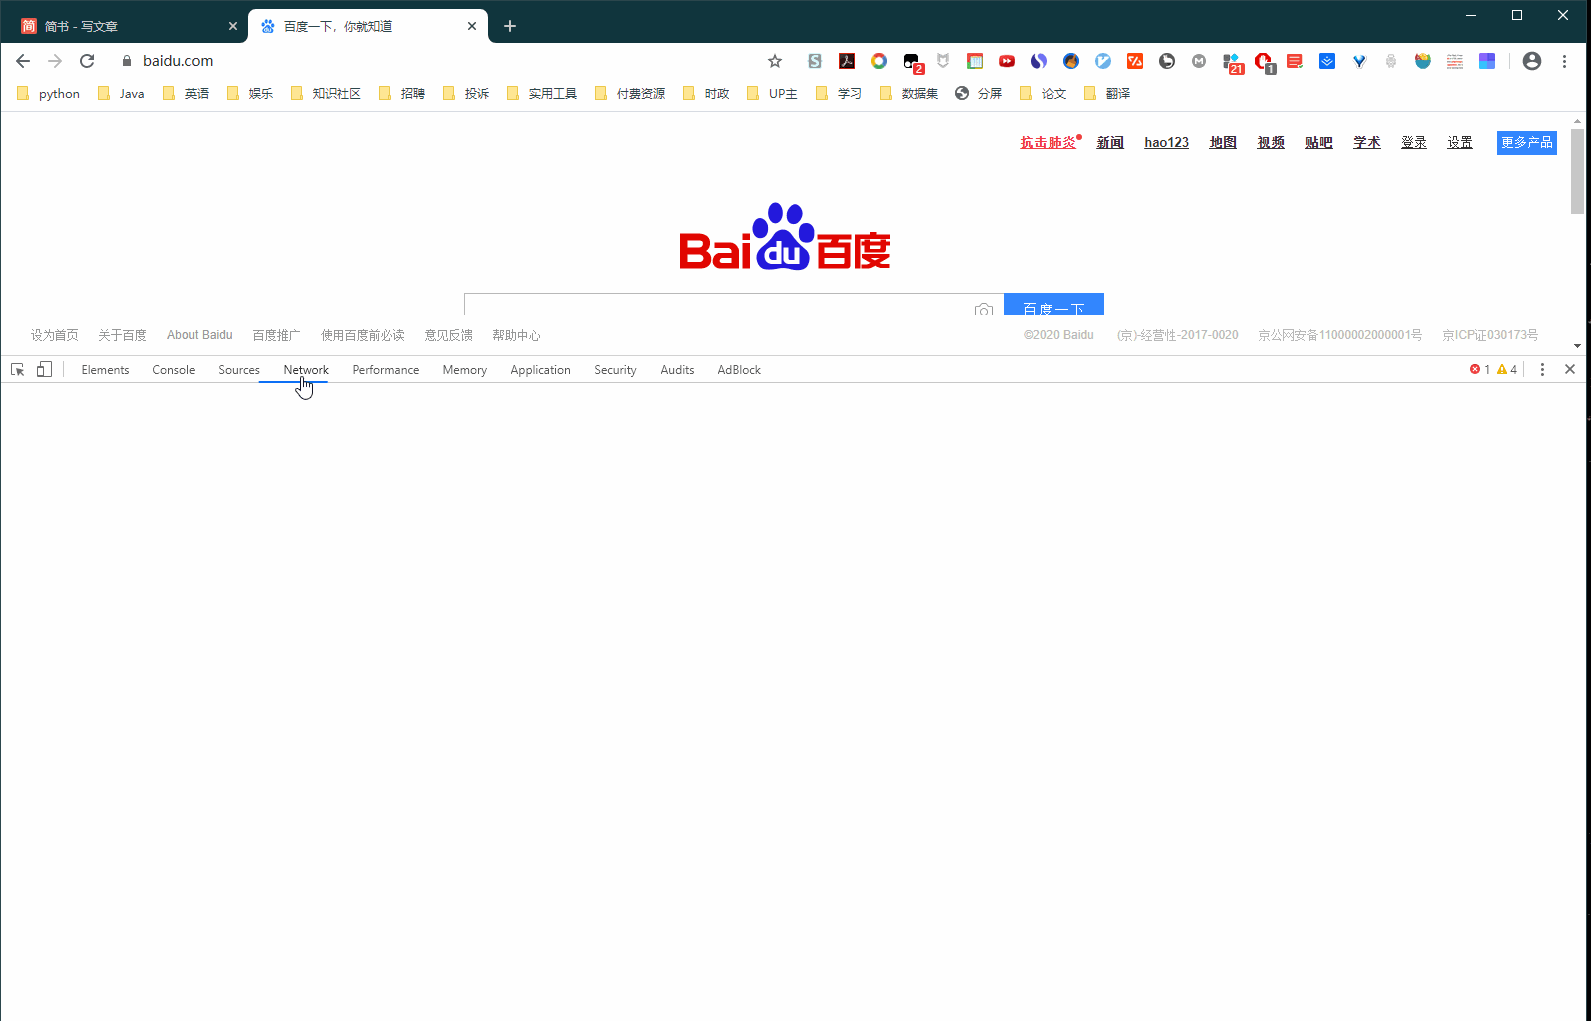The image size is (1591, 1021).
Task: Select the Network tab
Action: [x=306, y=370]
